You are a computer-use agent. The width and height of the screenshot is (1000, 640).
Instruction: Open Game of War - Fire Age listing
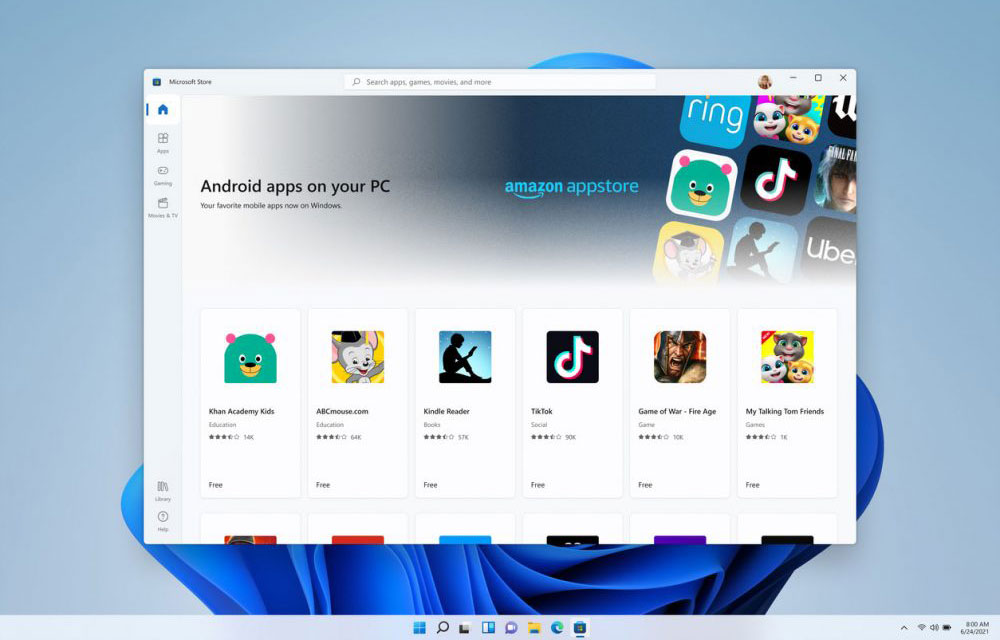(680, 402)
